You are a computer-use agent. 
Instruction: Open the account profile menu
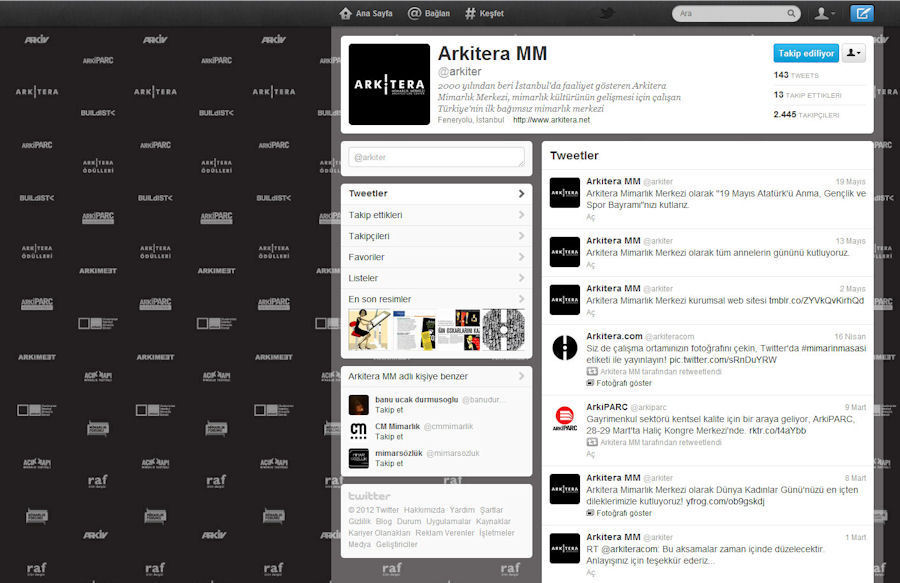(x=825, y=13)
